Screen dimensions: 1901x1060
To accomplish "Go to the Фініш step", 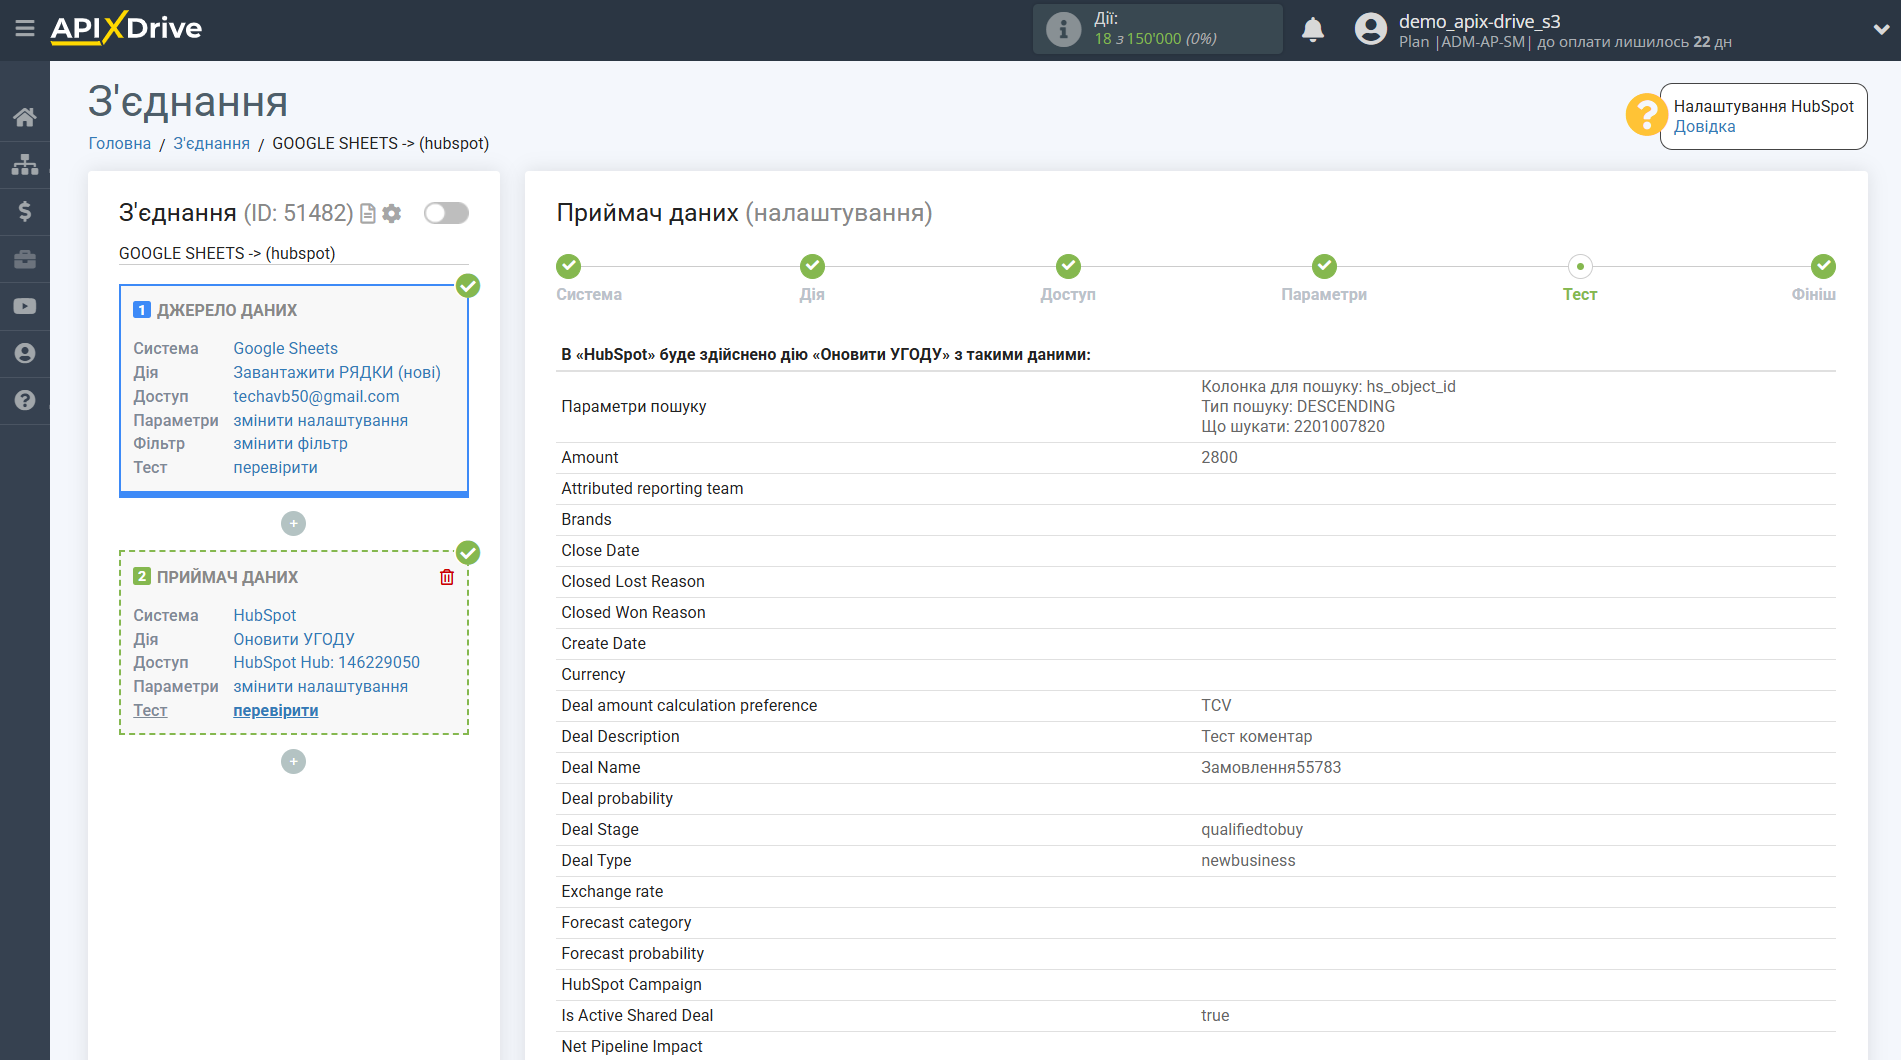I will (1823, 266).
